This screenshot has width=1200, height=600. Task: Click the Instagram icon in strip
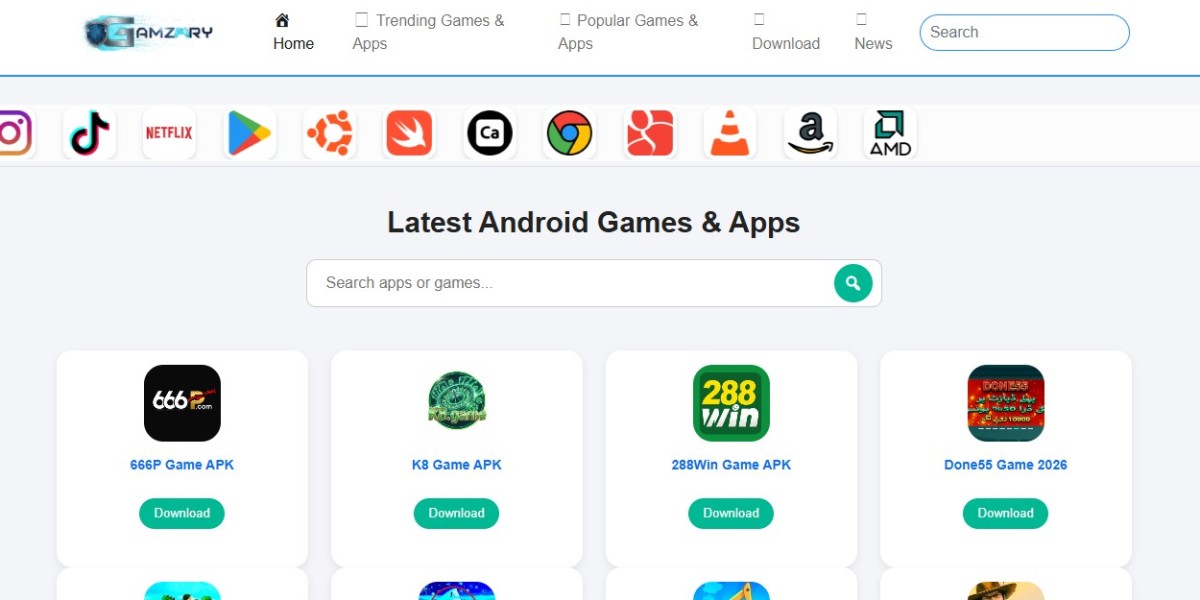coord(16,133)
